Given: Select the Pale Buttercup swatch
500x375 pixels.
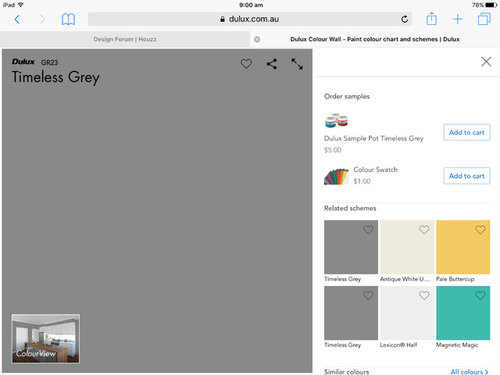Looking at the screenshot, I should point(463,247).
